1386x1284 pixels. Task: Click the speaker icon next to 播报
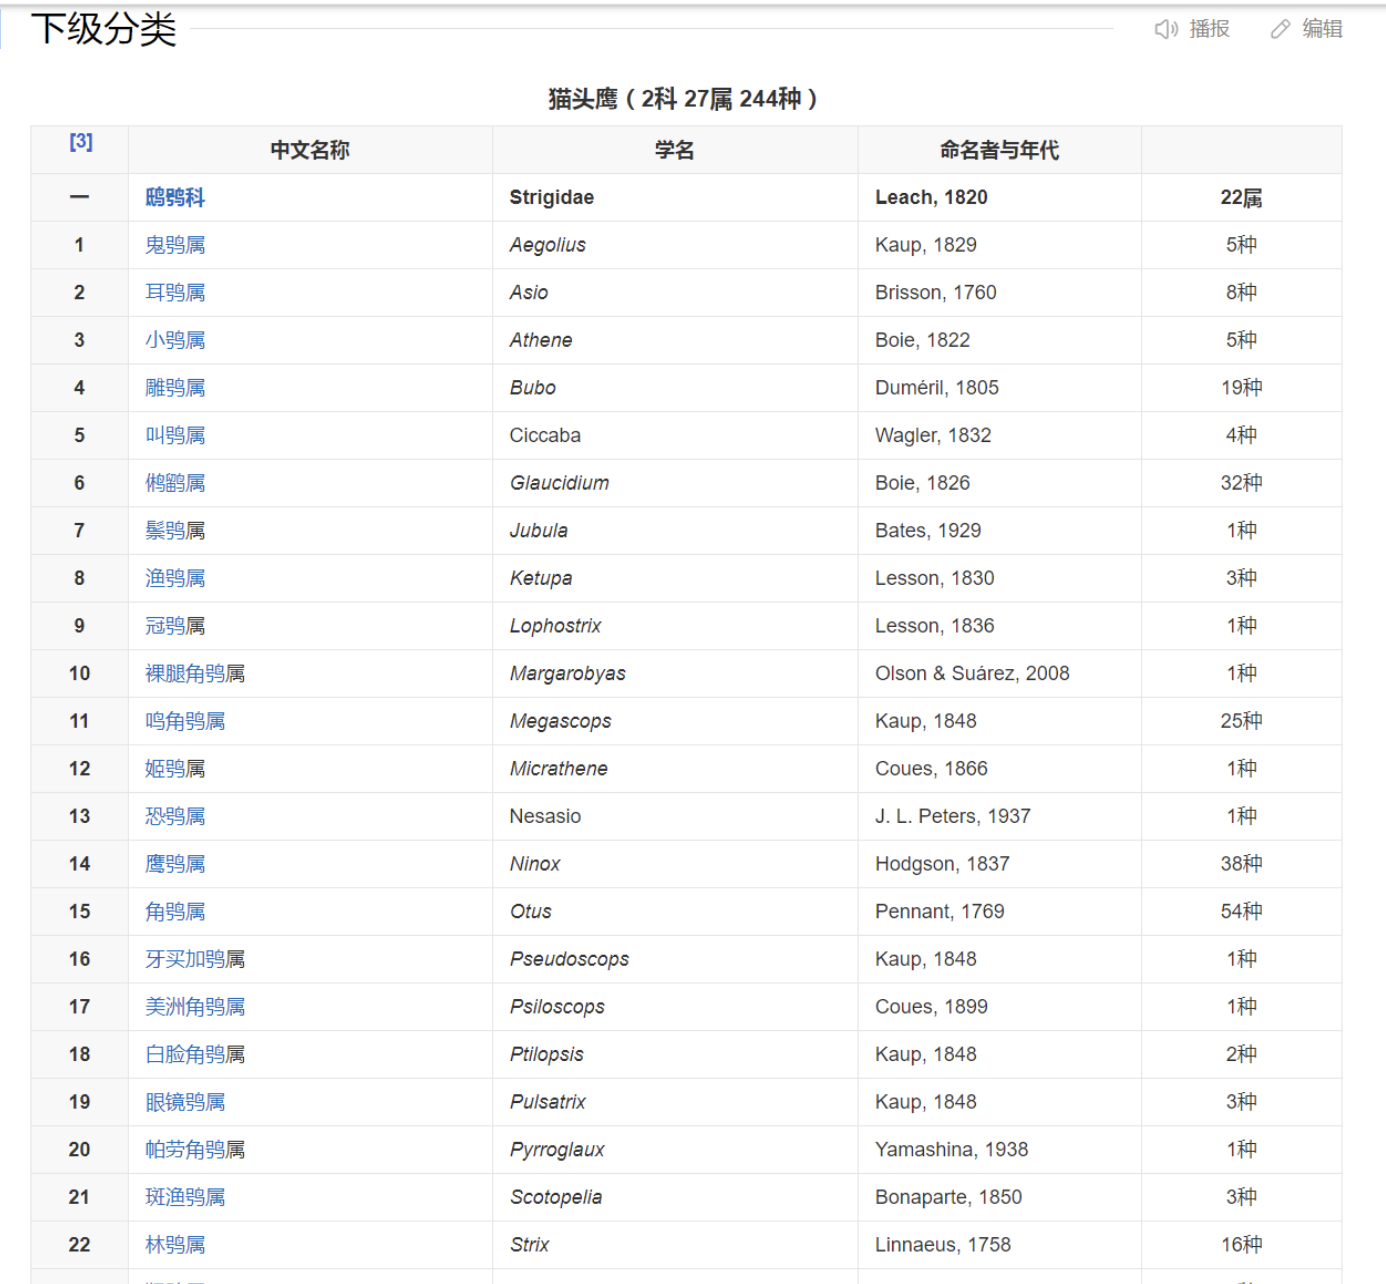click(1166, 29)
